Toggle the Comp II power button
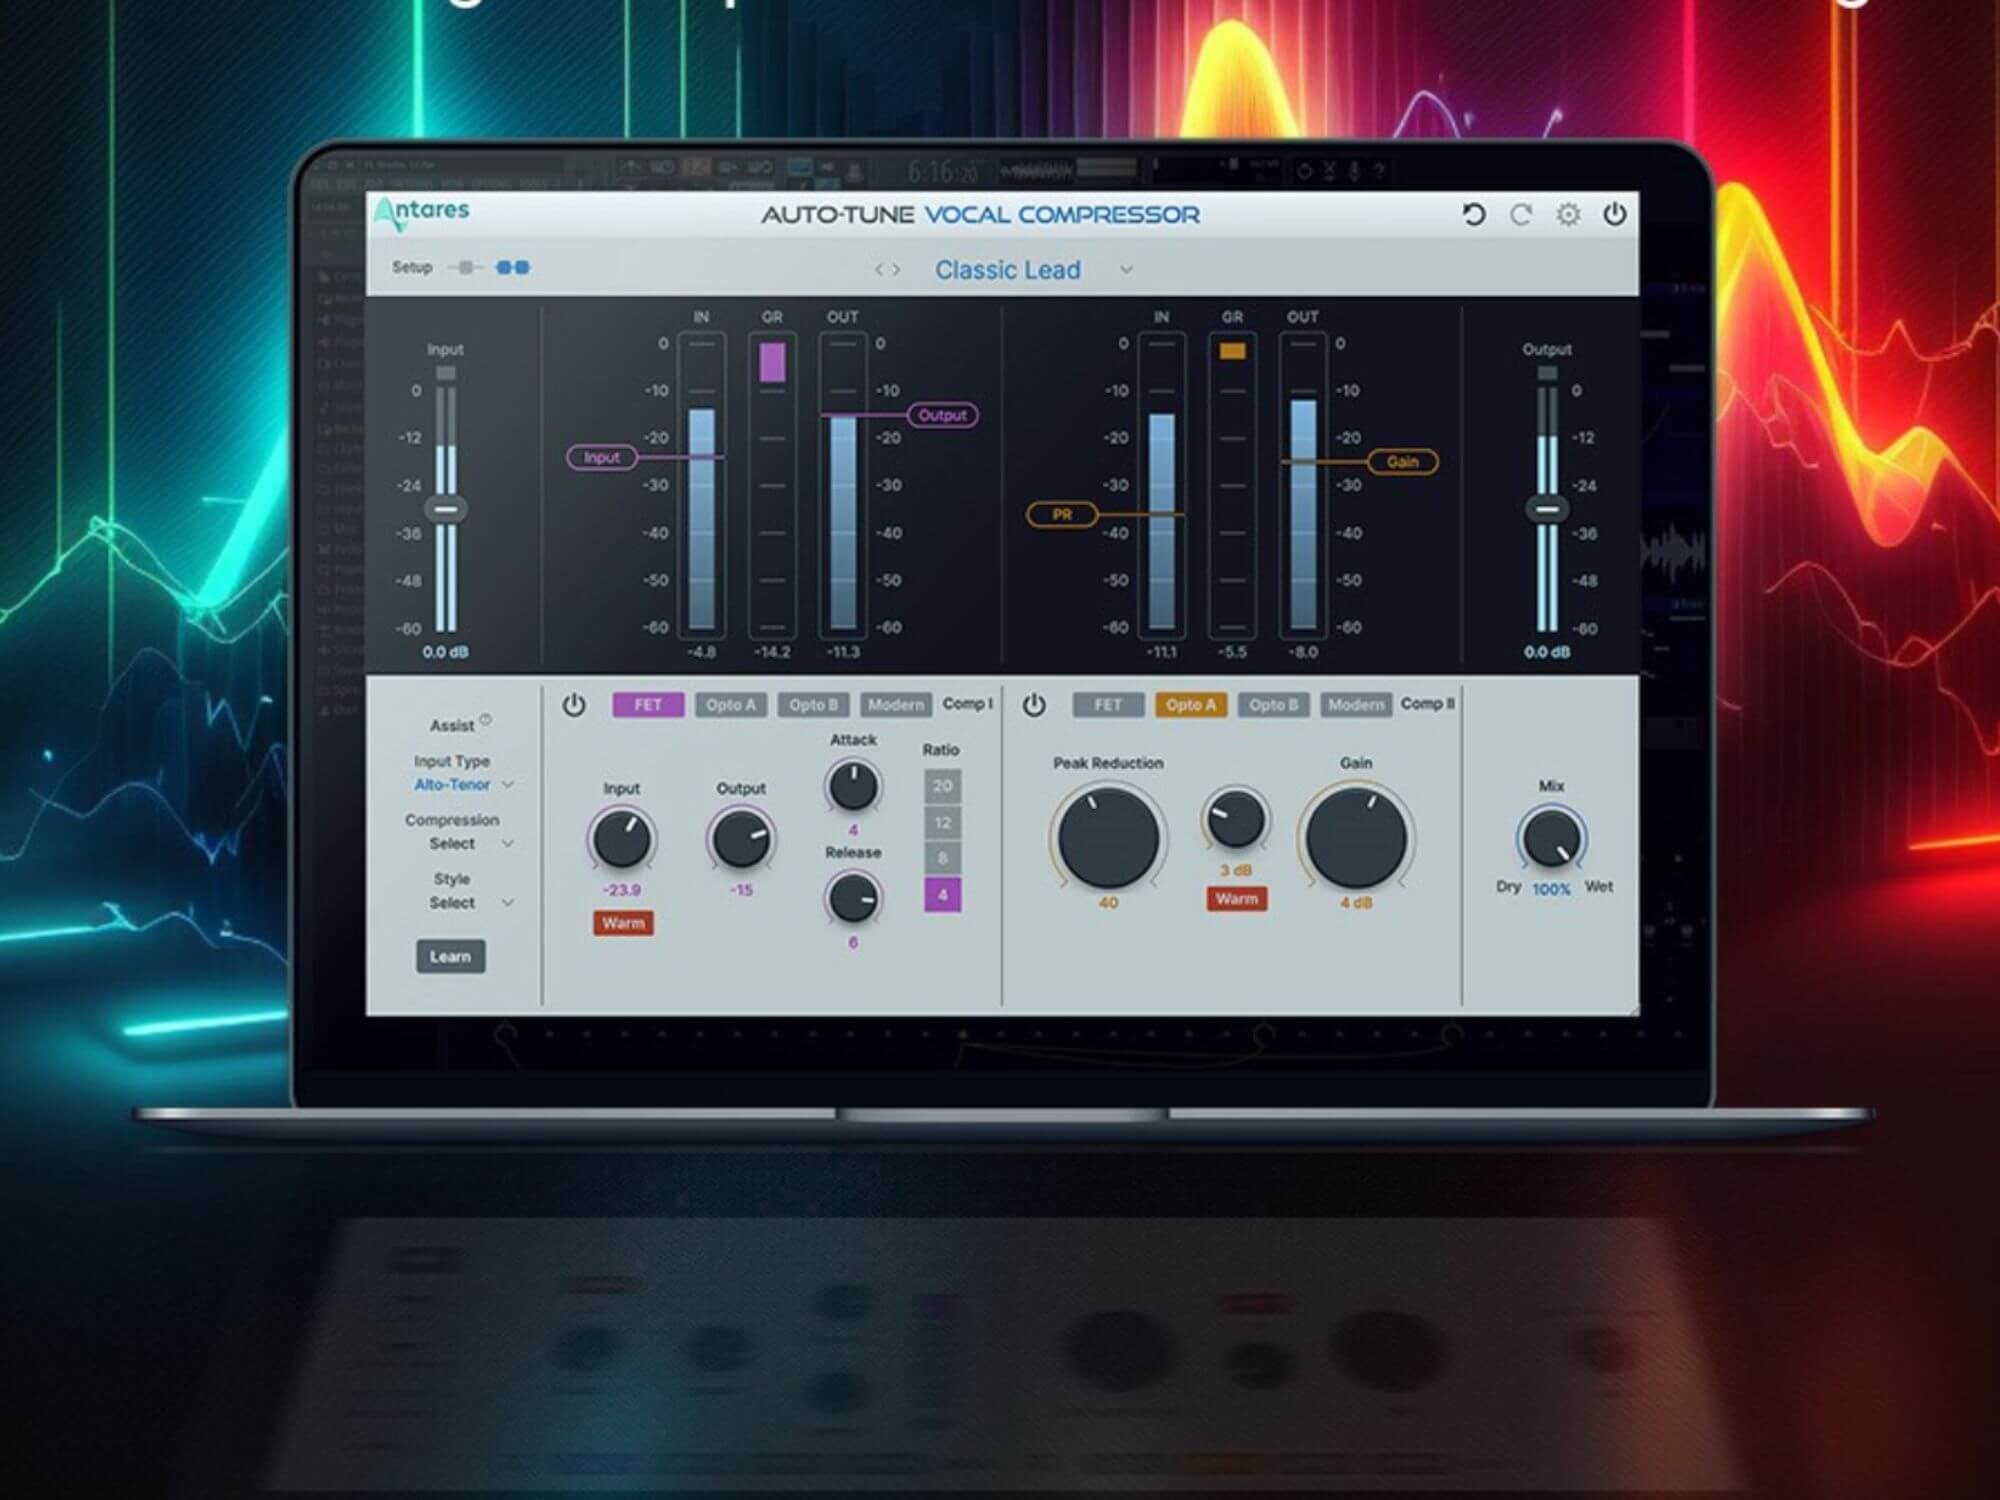2000x1500 pixels. click(1036, 705)
